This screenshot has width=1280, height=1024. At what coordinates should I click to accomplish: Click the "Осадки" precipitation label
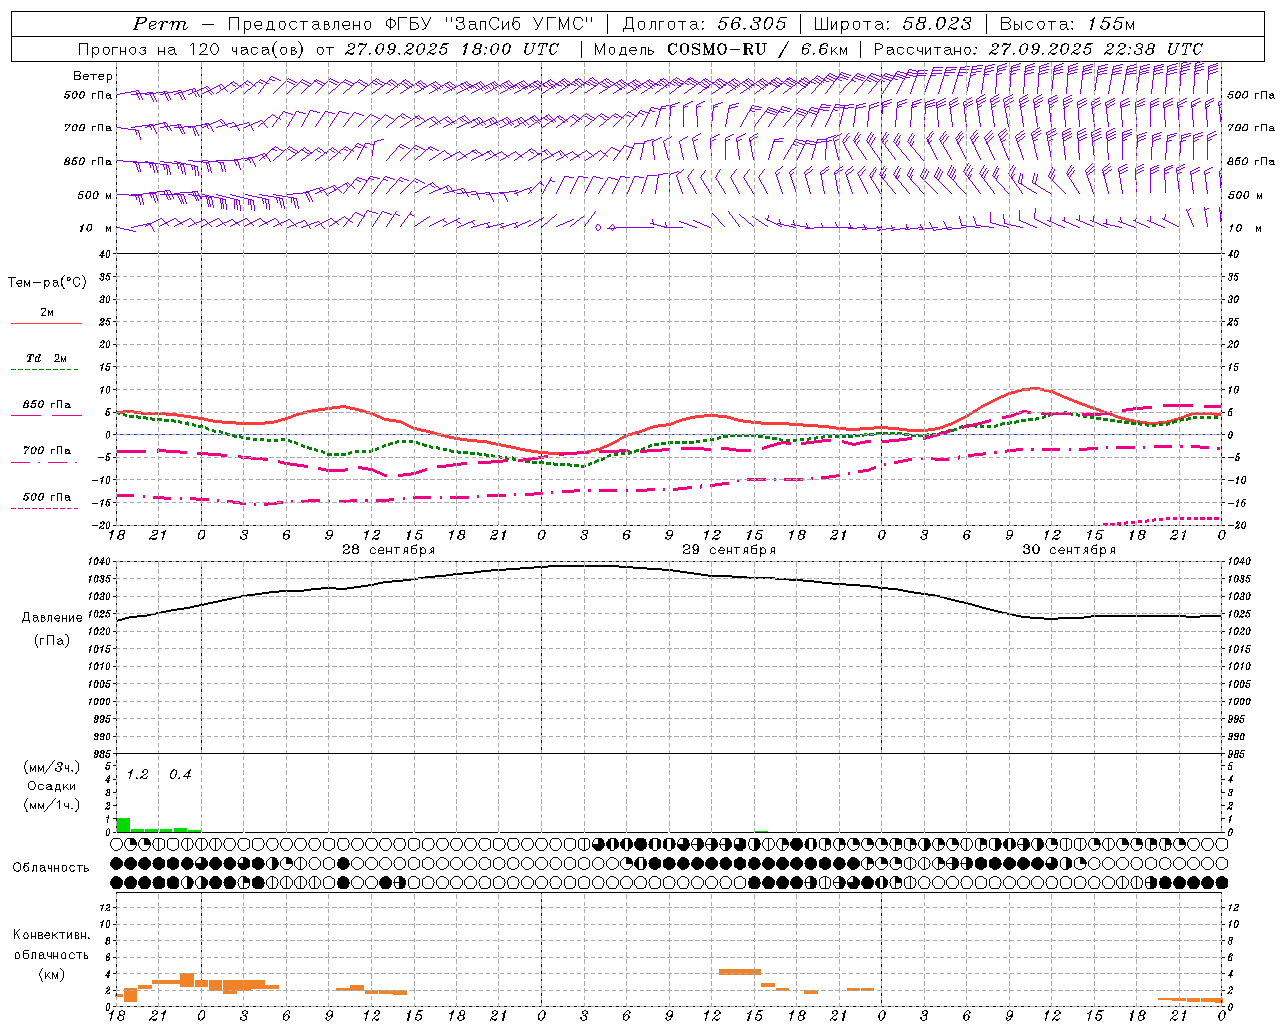(52, 786)
